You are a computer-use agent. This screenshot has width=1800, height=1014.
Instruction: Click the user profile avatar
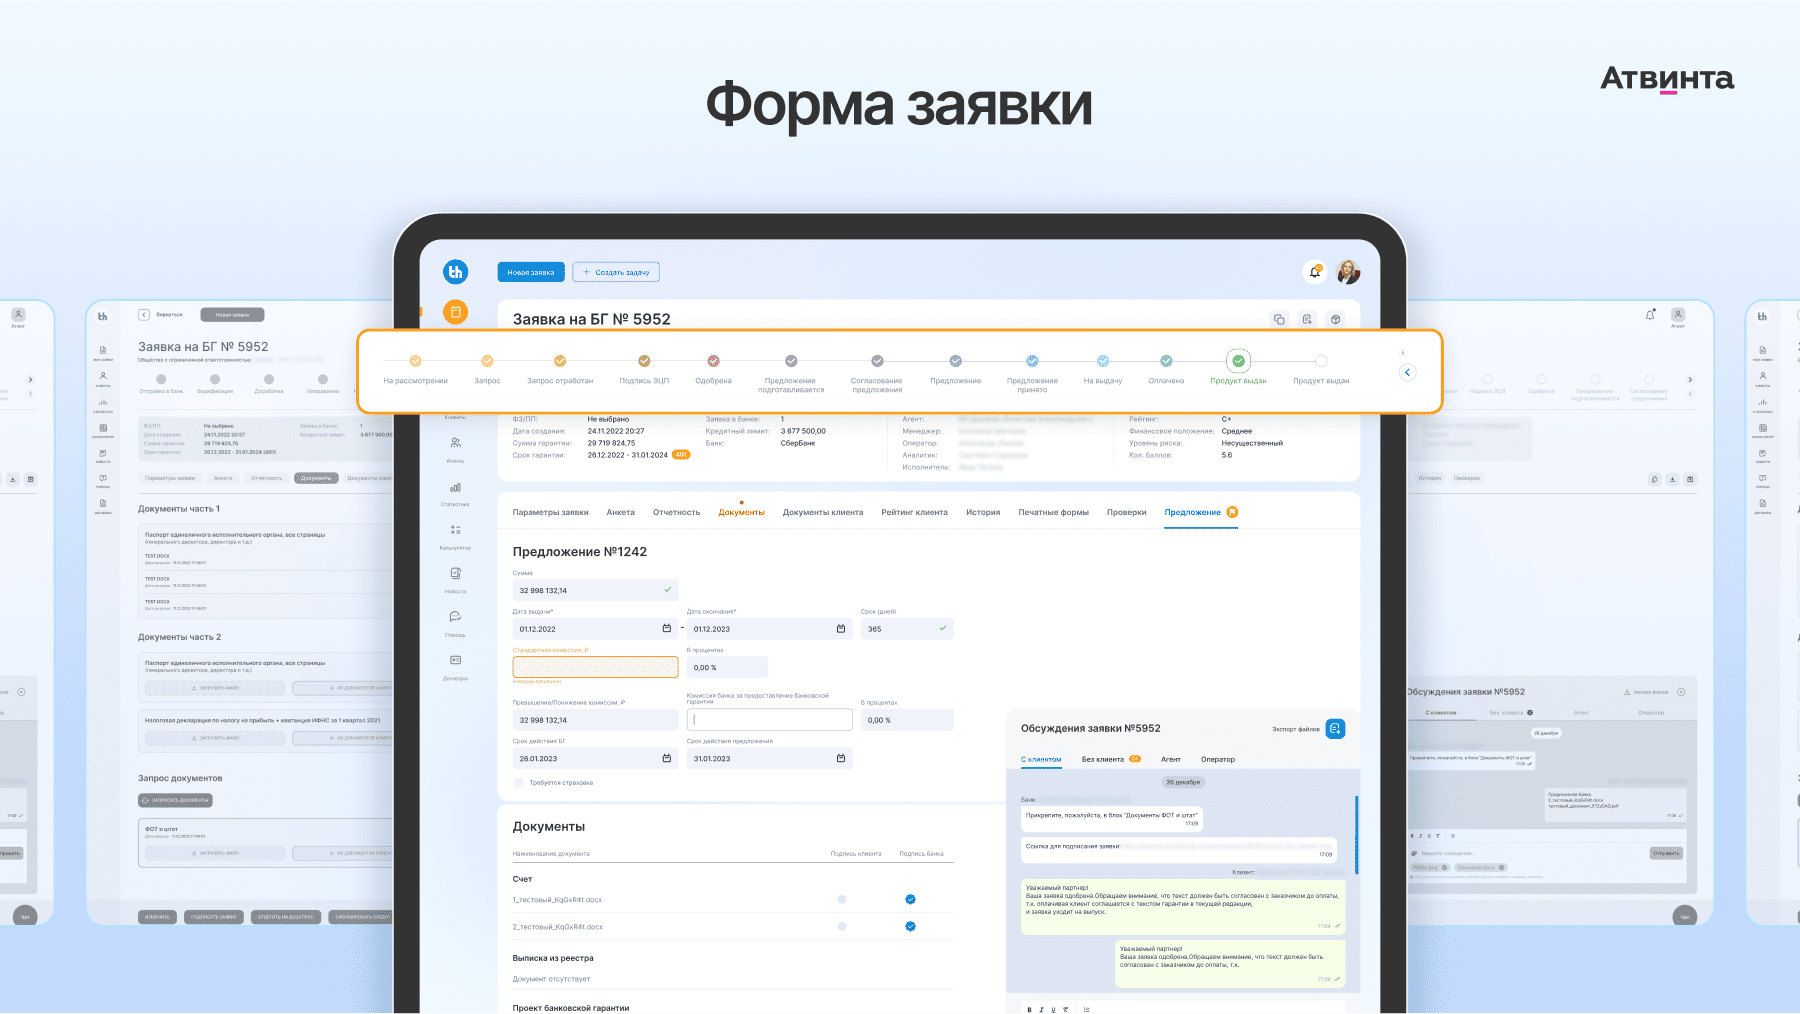pyautogui.click(x=1348, y=272)
